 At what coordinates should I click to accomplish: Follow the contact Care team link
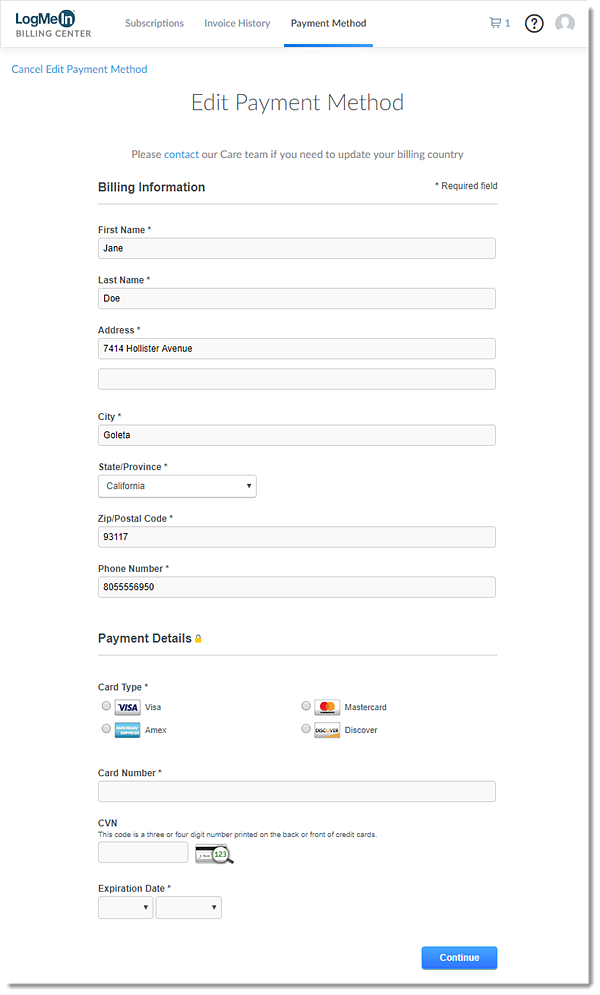(x=181, y=155)
